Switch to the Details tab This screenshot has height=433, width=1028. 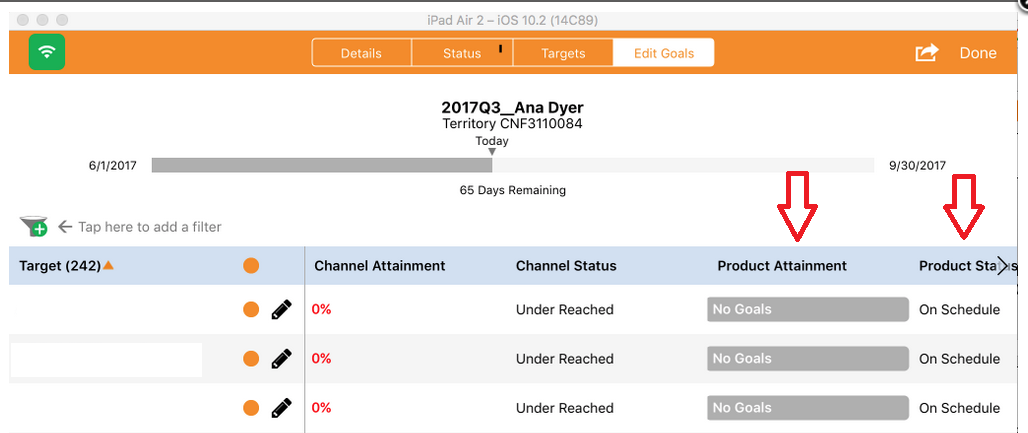pos(361,53)
